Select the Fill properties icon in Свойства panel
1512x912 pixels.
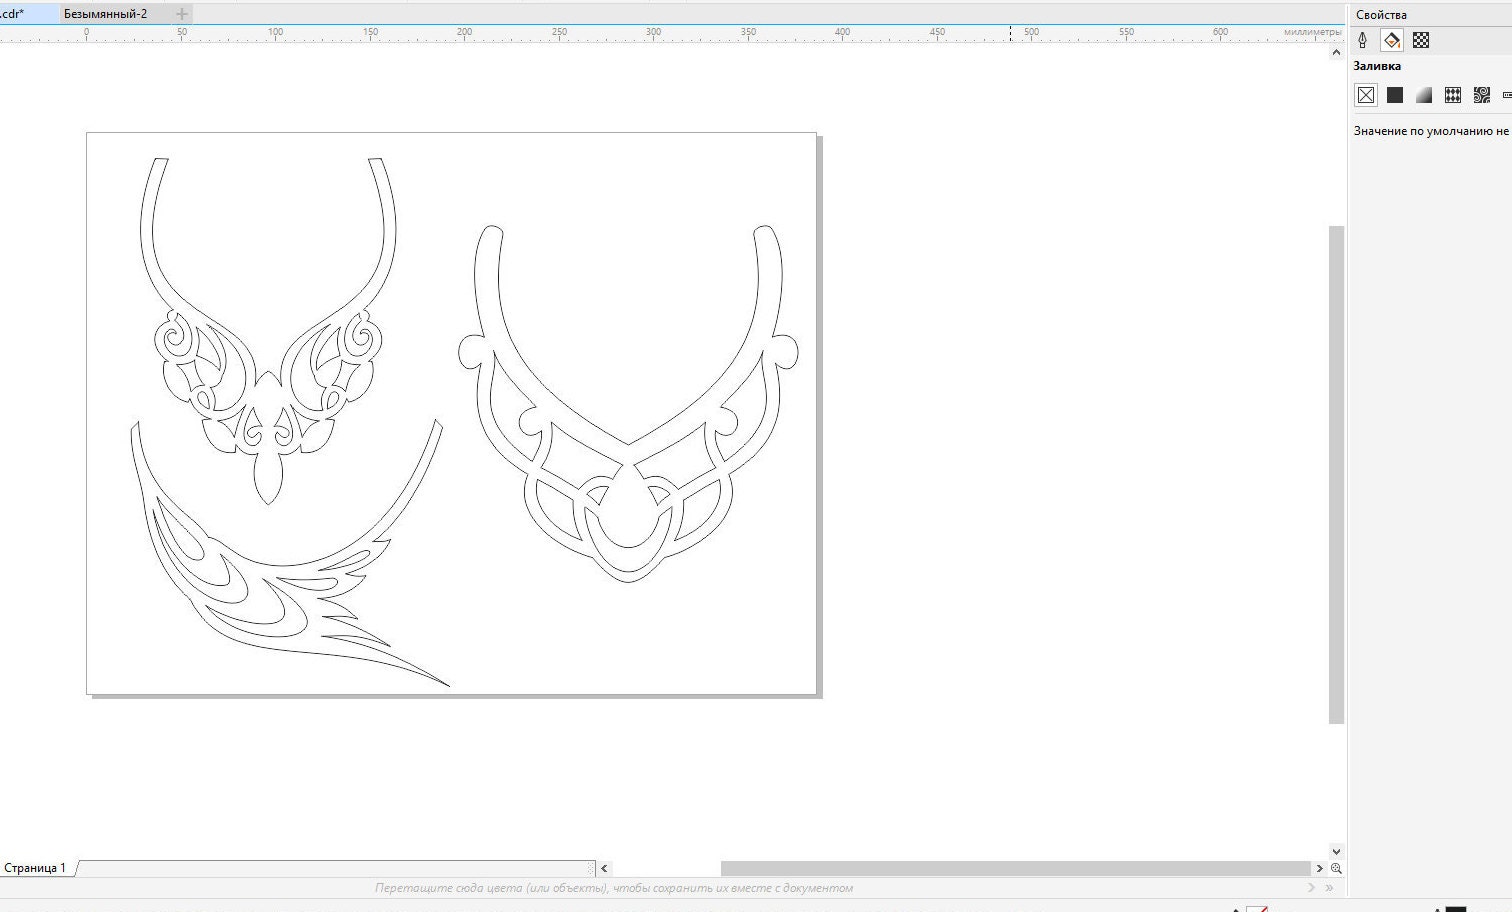(x=1390, y=40)
